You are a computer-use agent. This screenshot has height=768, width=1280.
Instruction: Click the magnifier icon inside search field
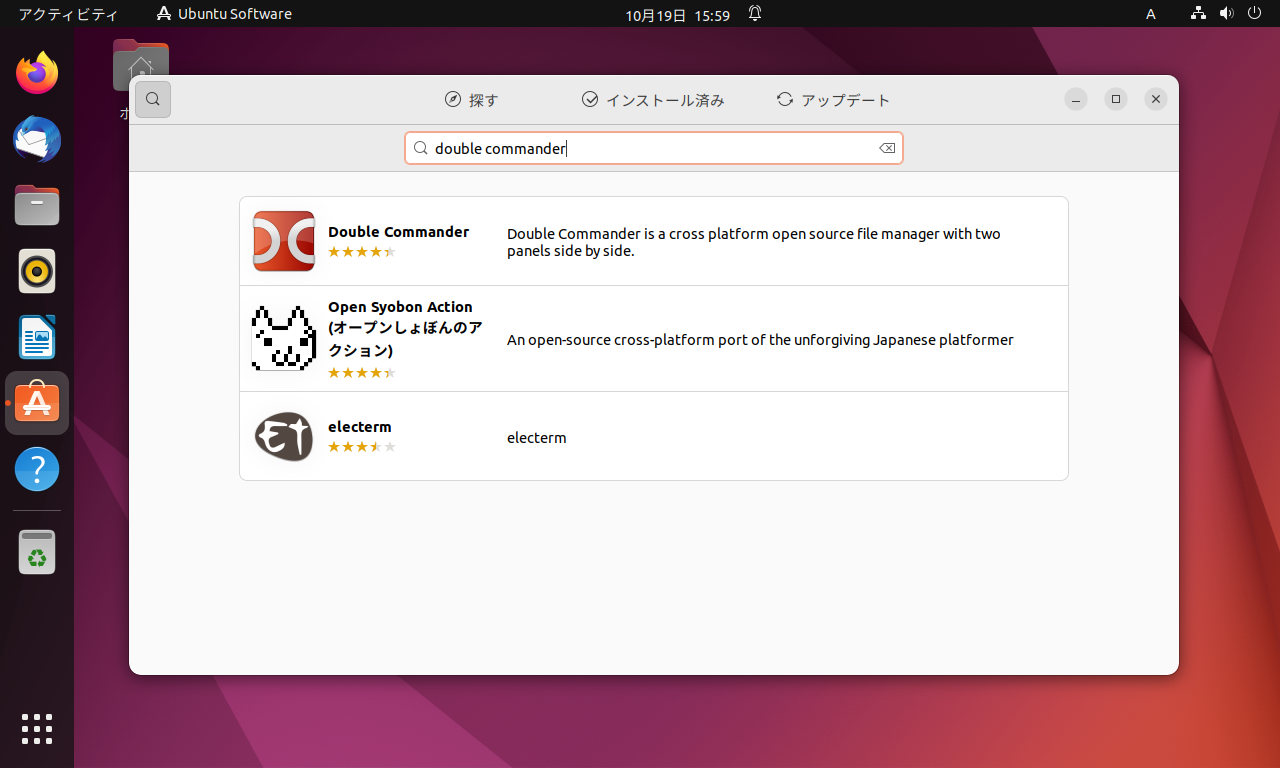click(x=421, y=148)
